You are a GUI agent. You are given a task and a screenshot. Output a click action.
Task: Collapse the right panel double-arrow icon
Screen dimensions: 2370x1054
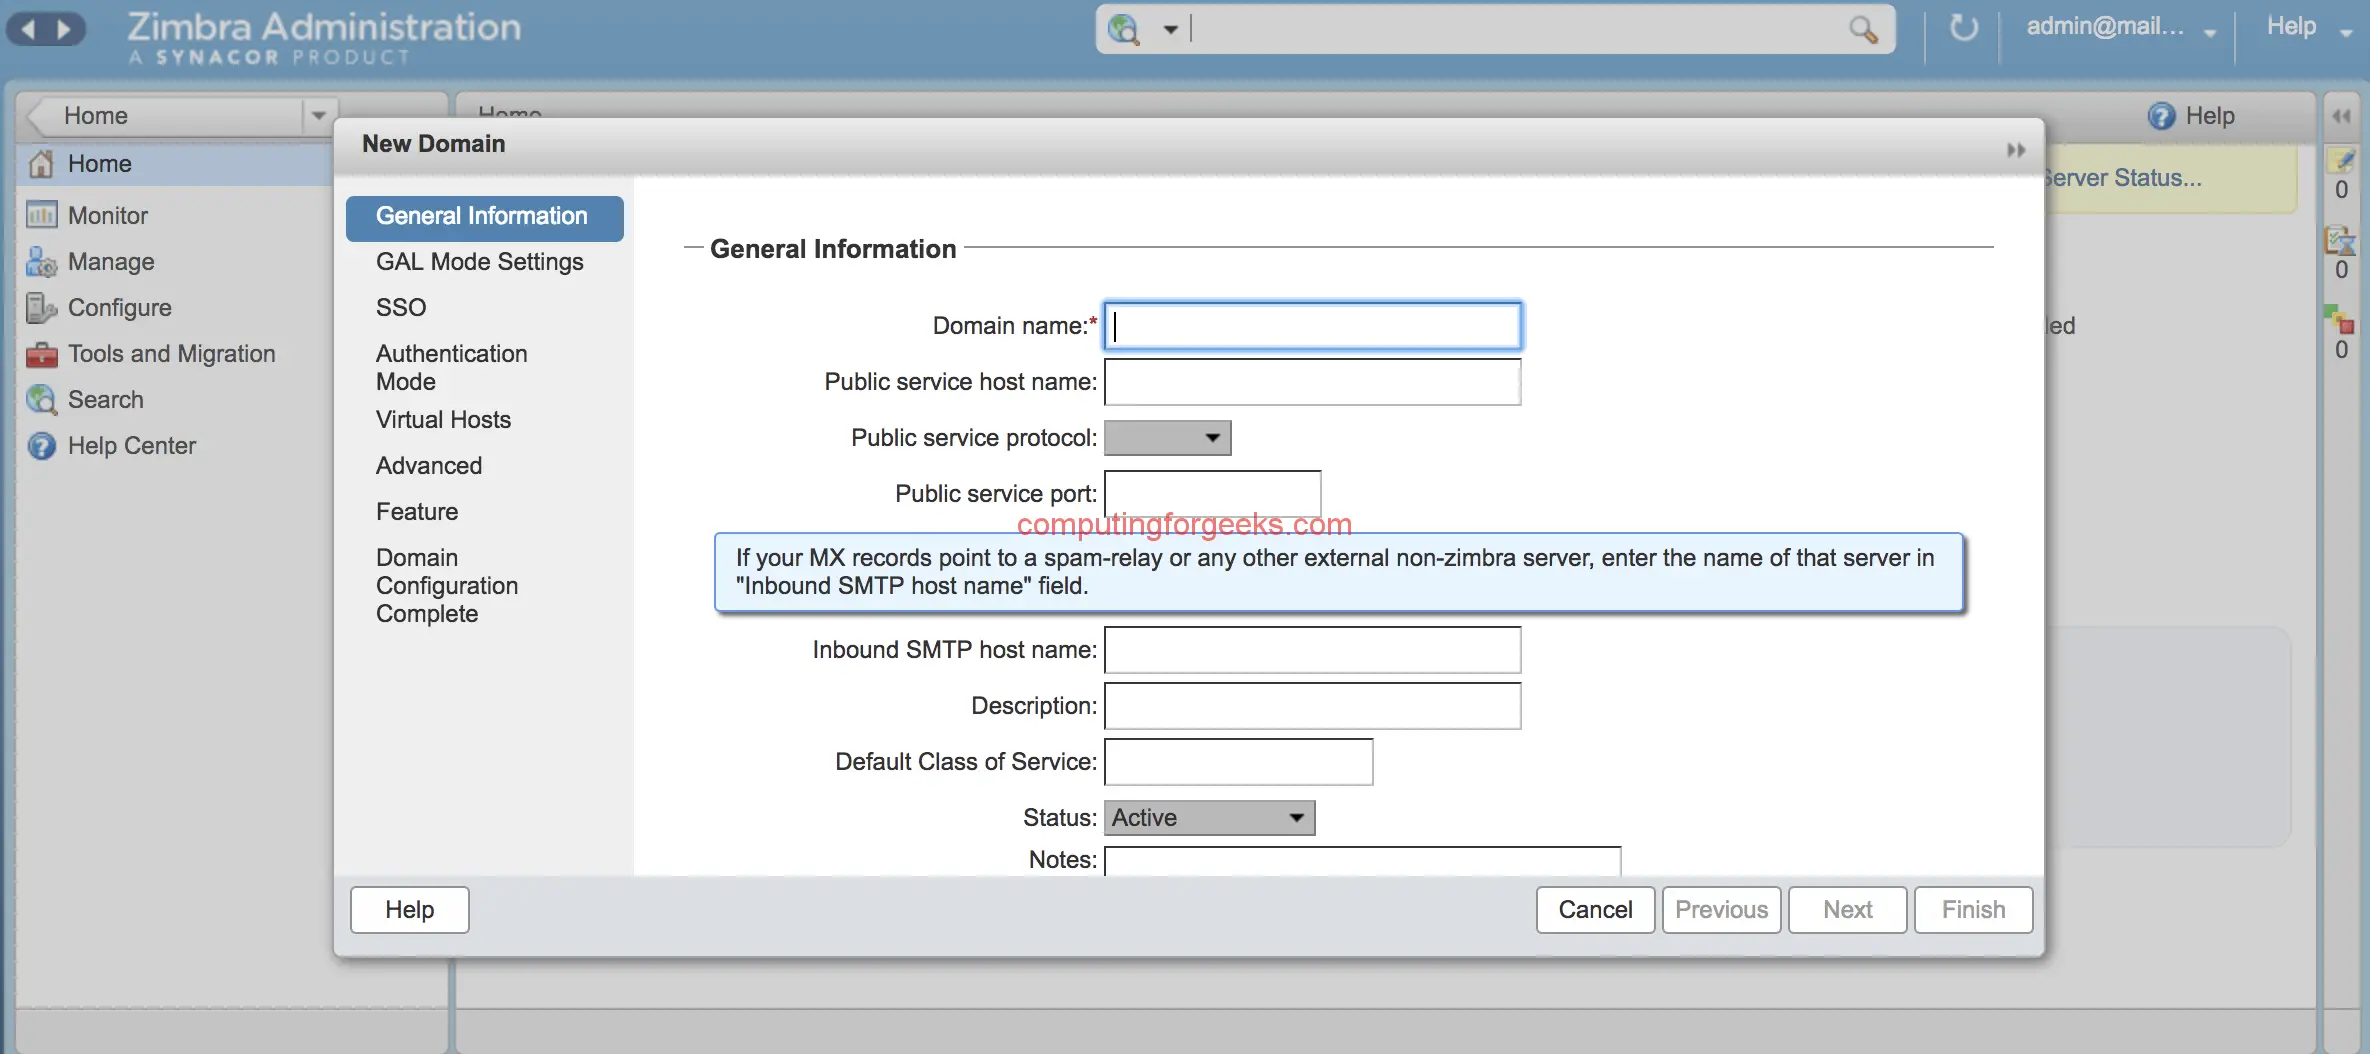coord(2341,116)
